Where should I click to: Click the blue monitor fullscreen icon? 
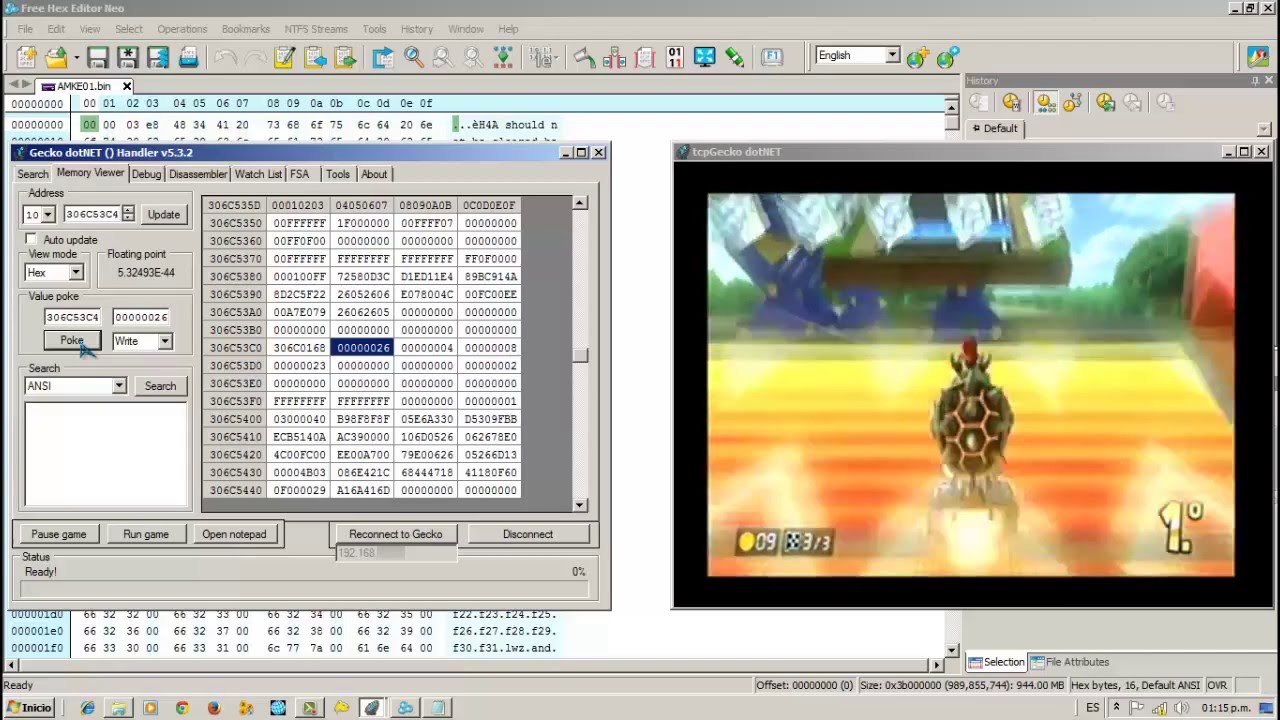pyautogui.click(x=705, y=57)
